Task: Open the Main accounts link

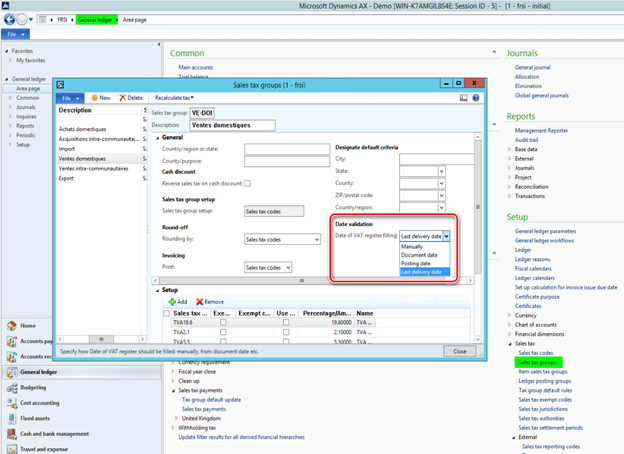Action: pyautogui.click(x=195, y=68)
